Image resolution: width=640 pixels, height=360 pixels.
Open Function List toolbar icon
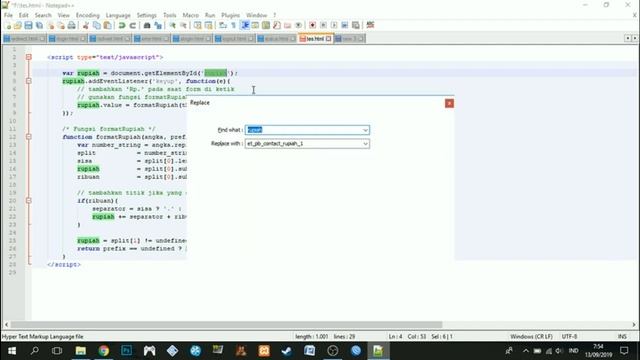pos(277,25)
